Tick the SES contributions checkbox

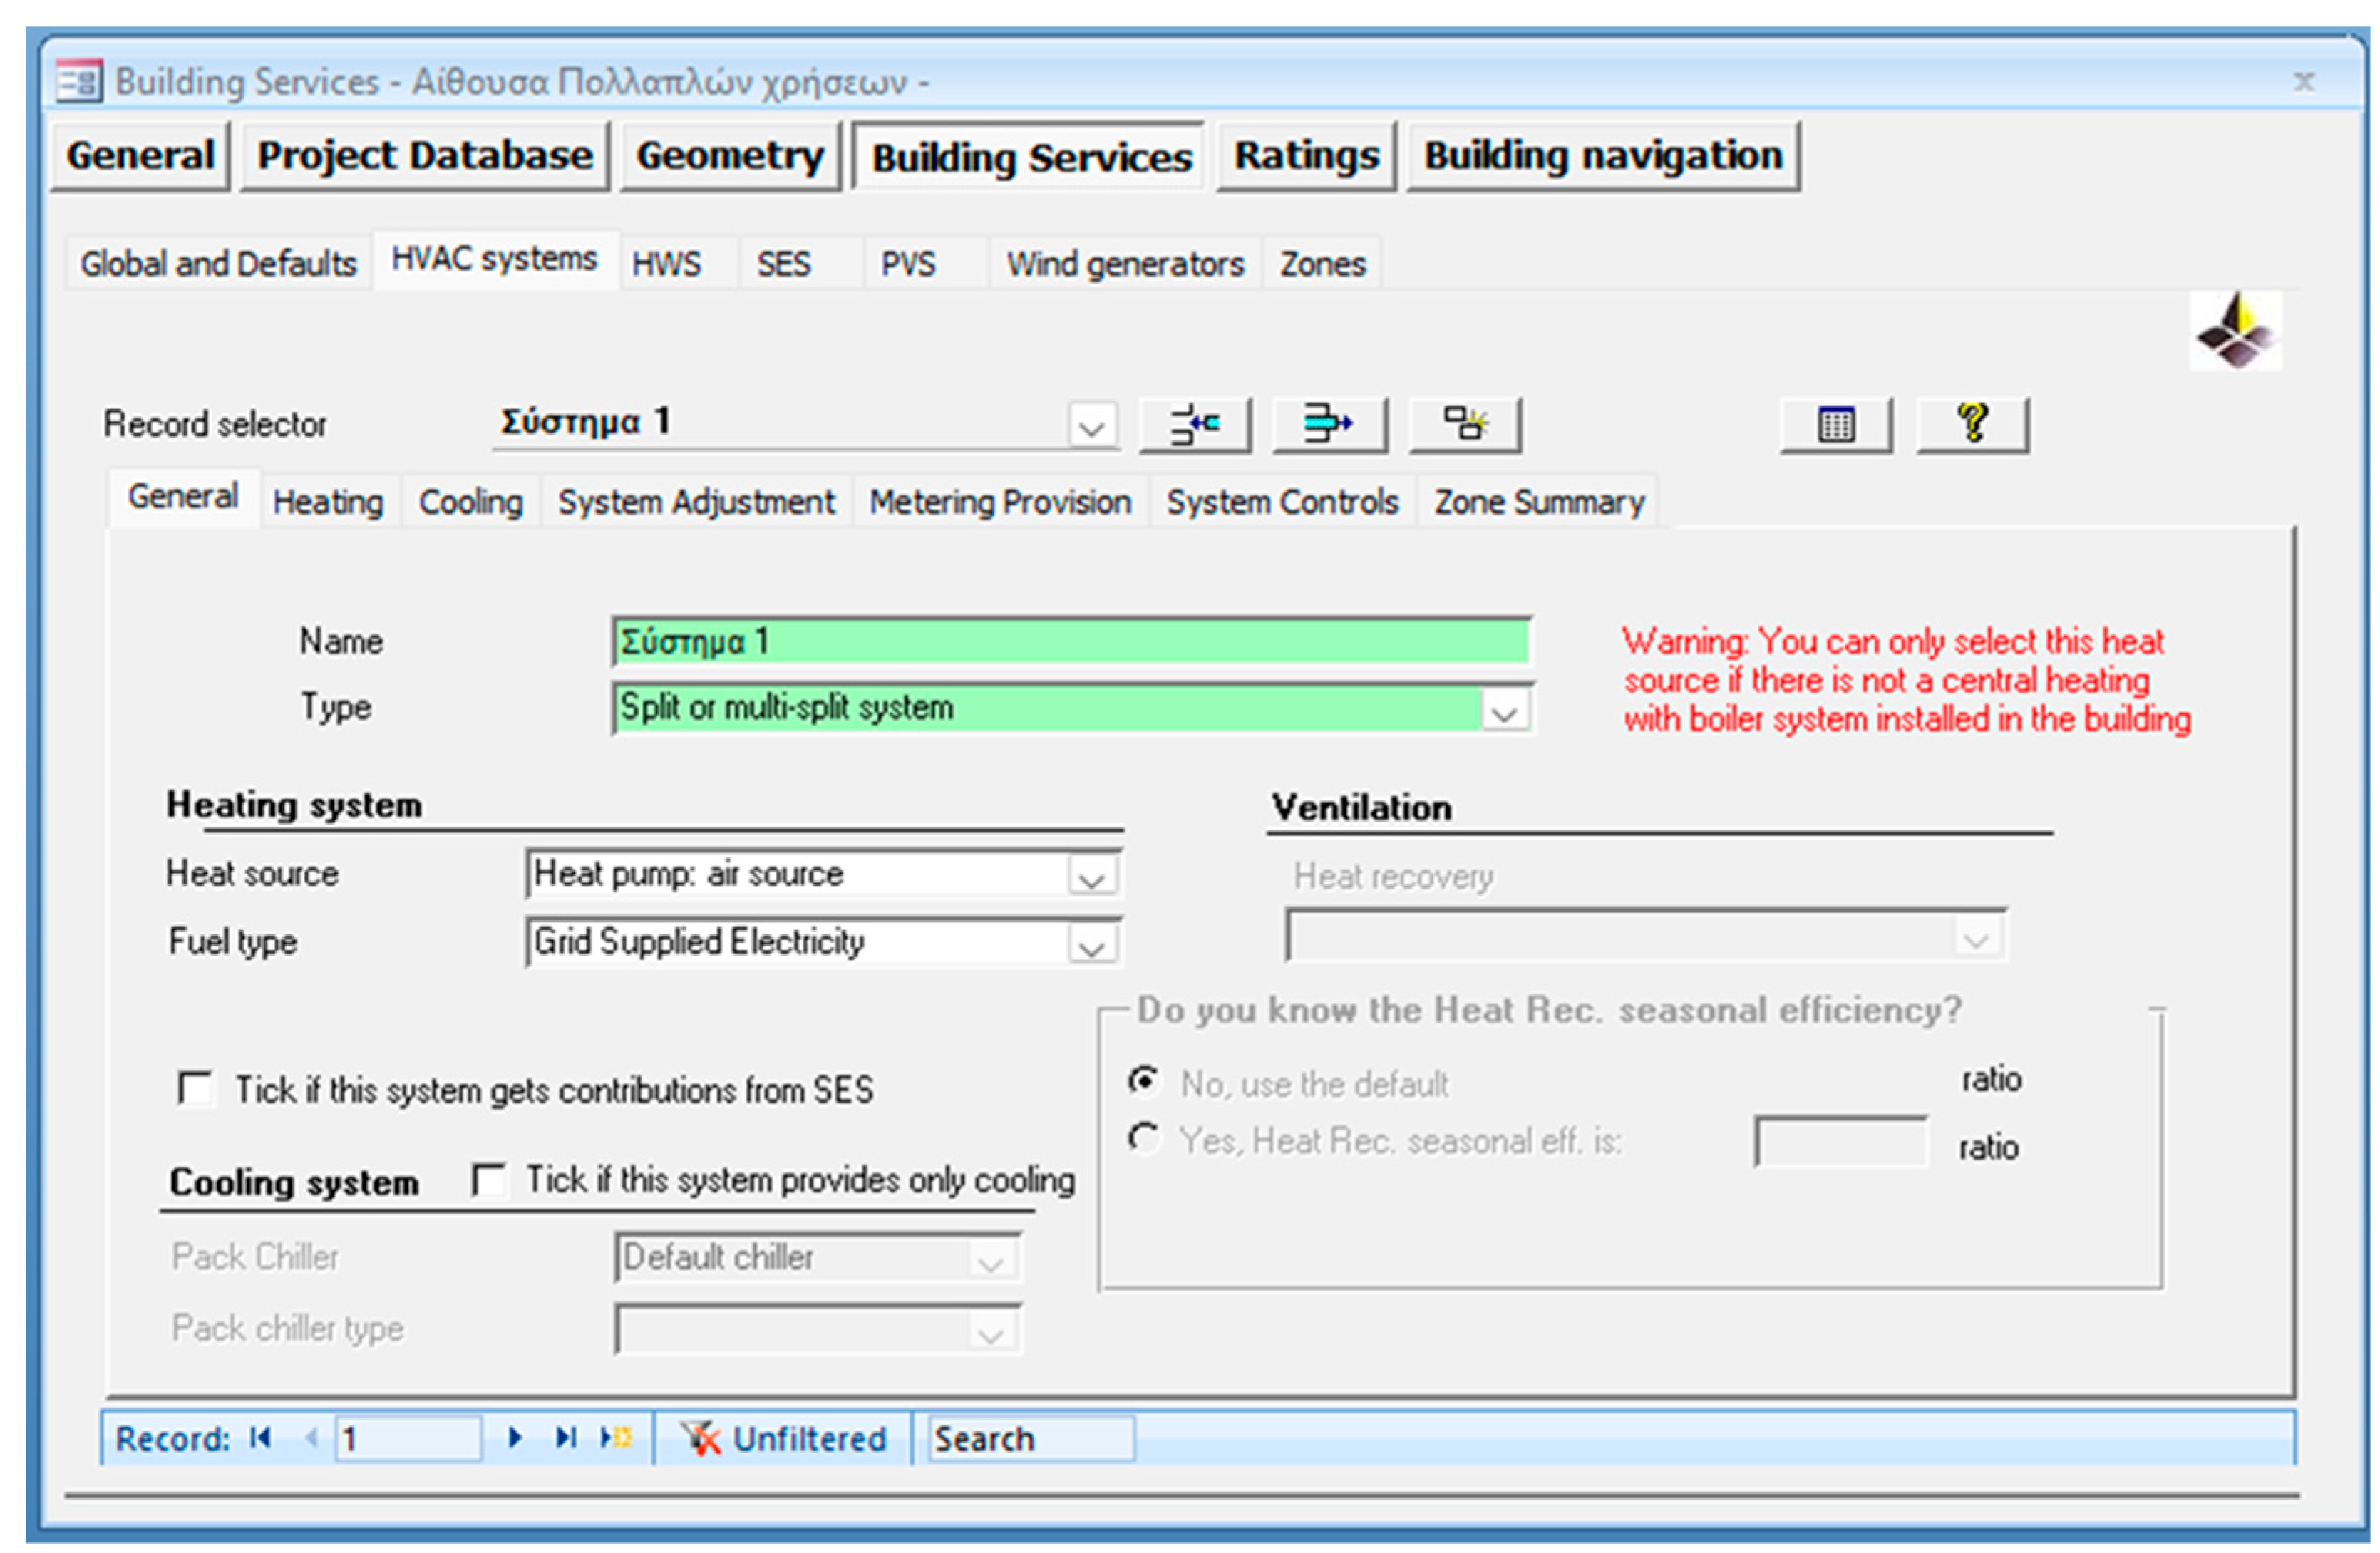pos(195,1088)
